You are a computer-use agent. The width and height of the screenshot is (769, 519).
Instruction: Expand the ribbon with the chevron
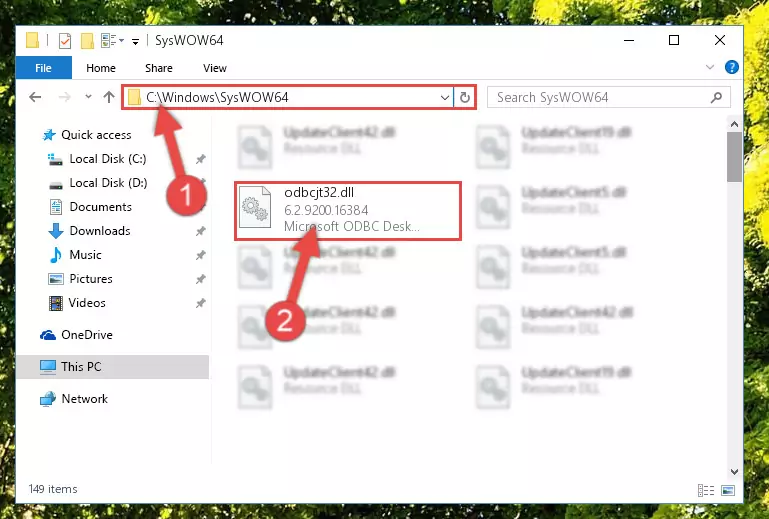[x=710, y=67]
